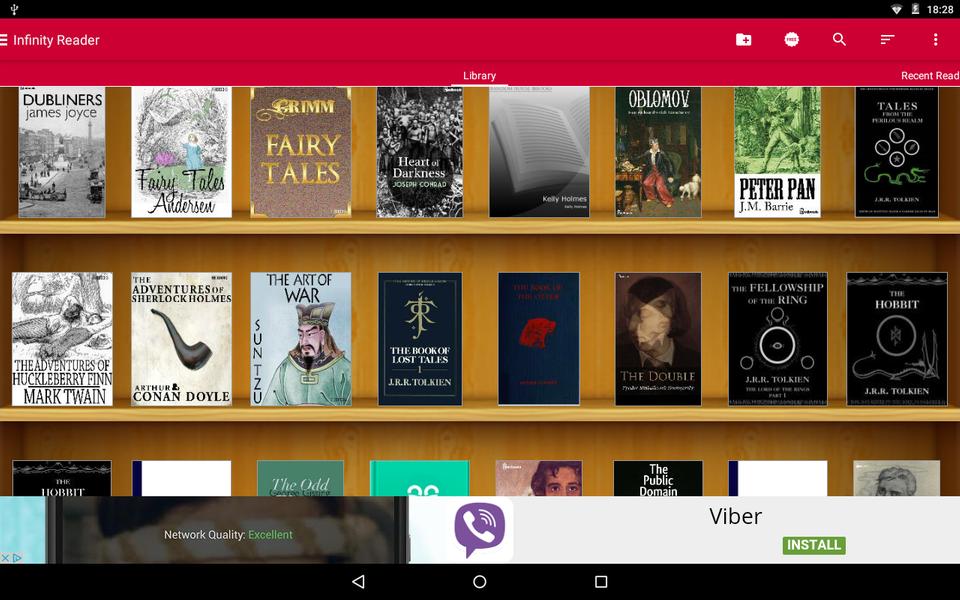Open the Oblomov book
960x600 pixels.
coord(658,152)
